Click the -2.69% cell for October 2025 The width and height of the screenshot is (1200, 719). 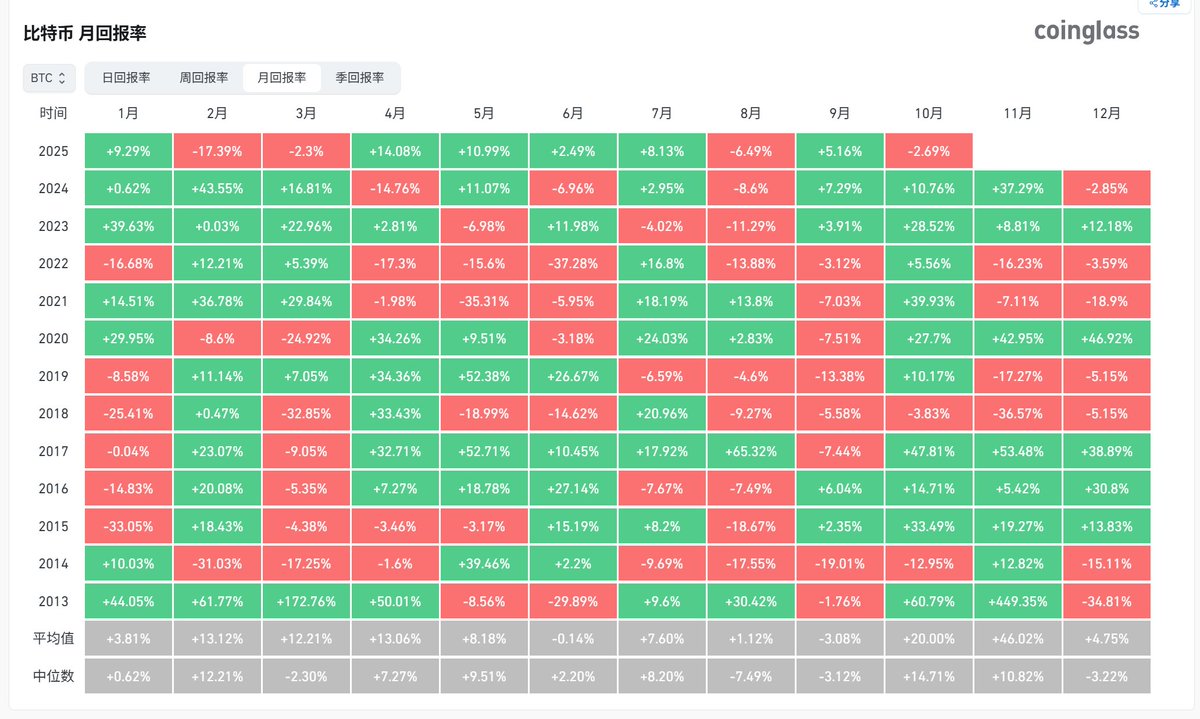point(928,151)
